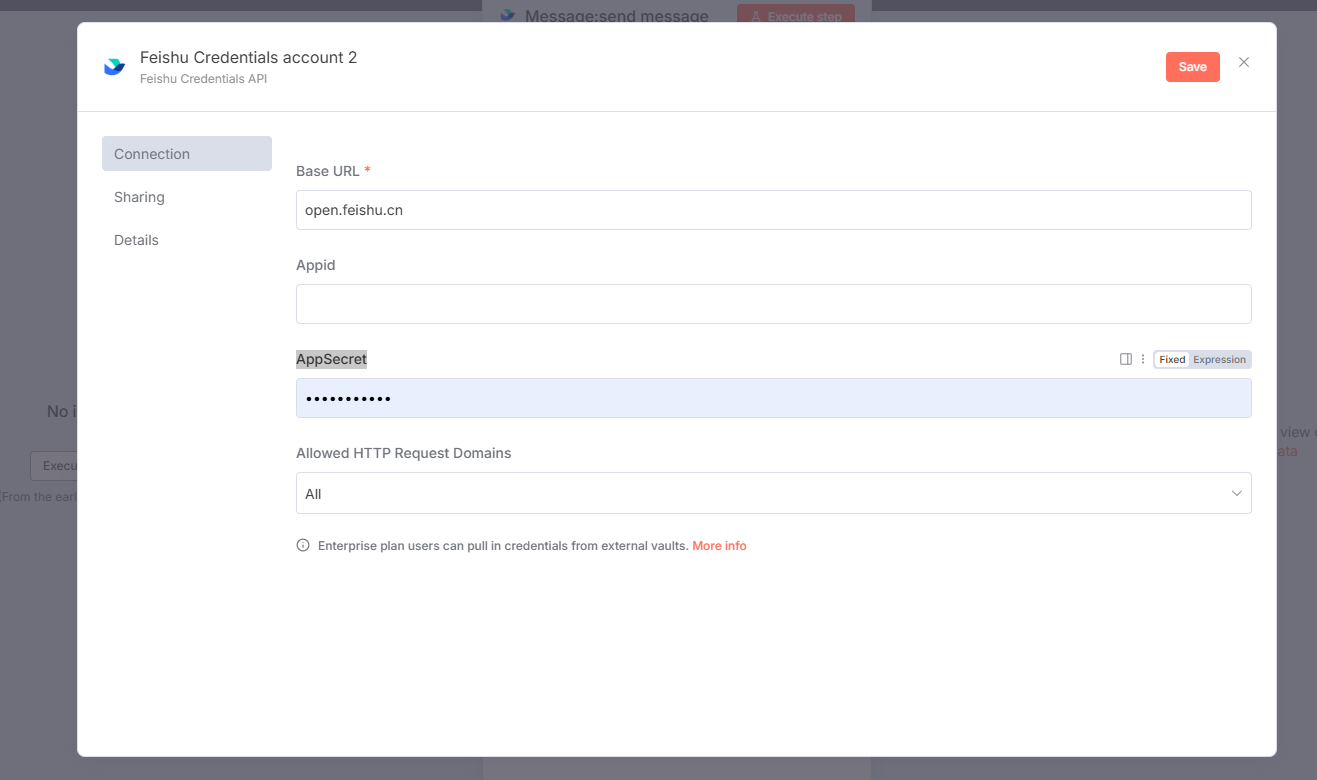Click the chevron arrow on the All dropdown
This screenshot has height=780, width=1317.
tap(1236, 493)
